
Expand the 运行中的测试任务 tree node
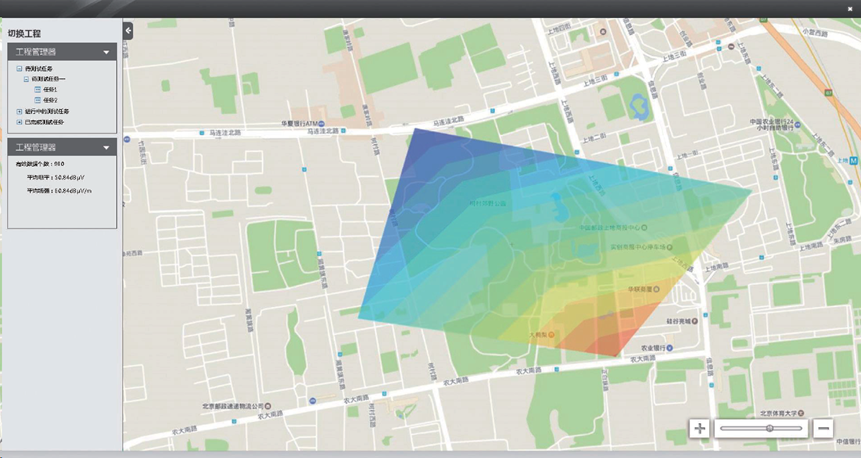point(20,112)
